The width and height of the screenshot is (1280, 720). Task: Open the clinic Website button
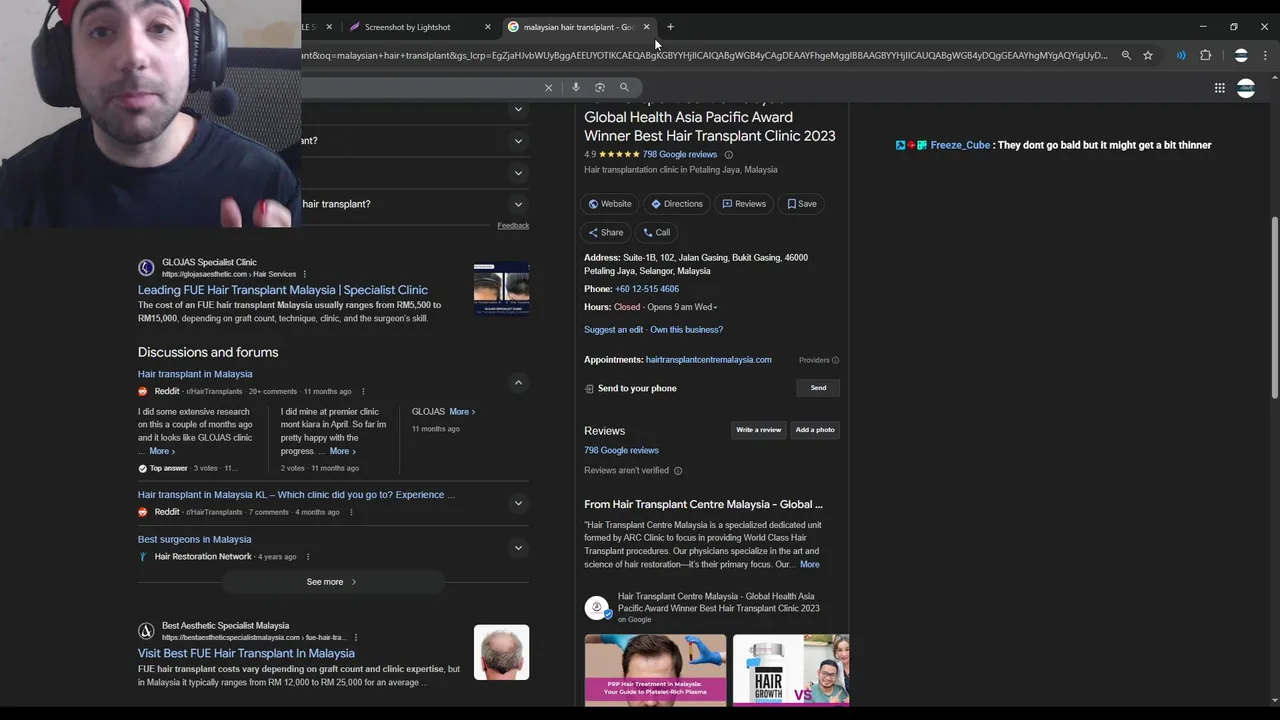pos(610,204)
